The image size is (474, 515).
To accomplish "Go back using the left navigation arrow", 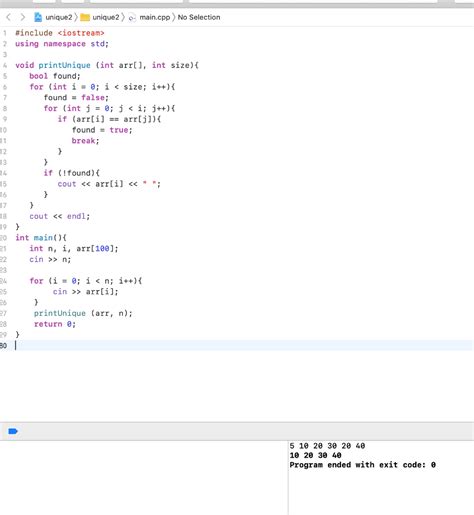I will tap(9, 17).
